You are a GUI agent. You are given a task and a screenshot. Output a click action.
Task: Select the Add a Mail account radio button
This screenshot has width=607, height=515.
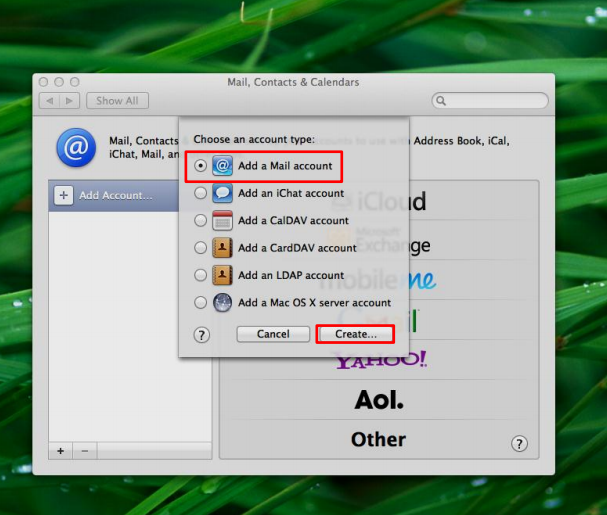200,166
